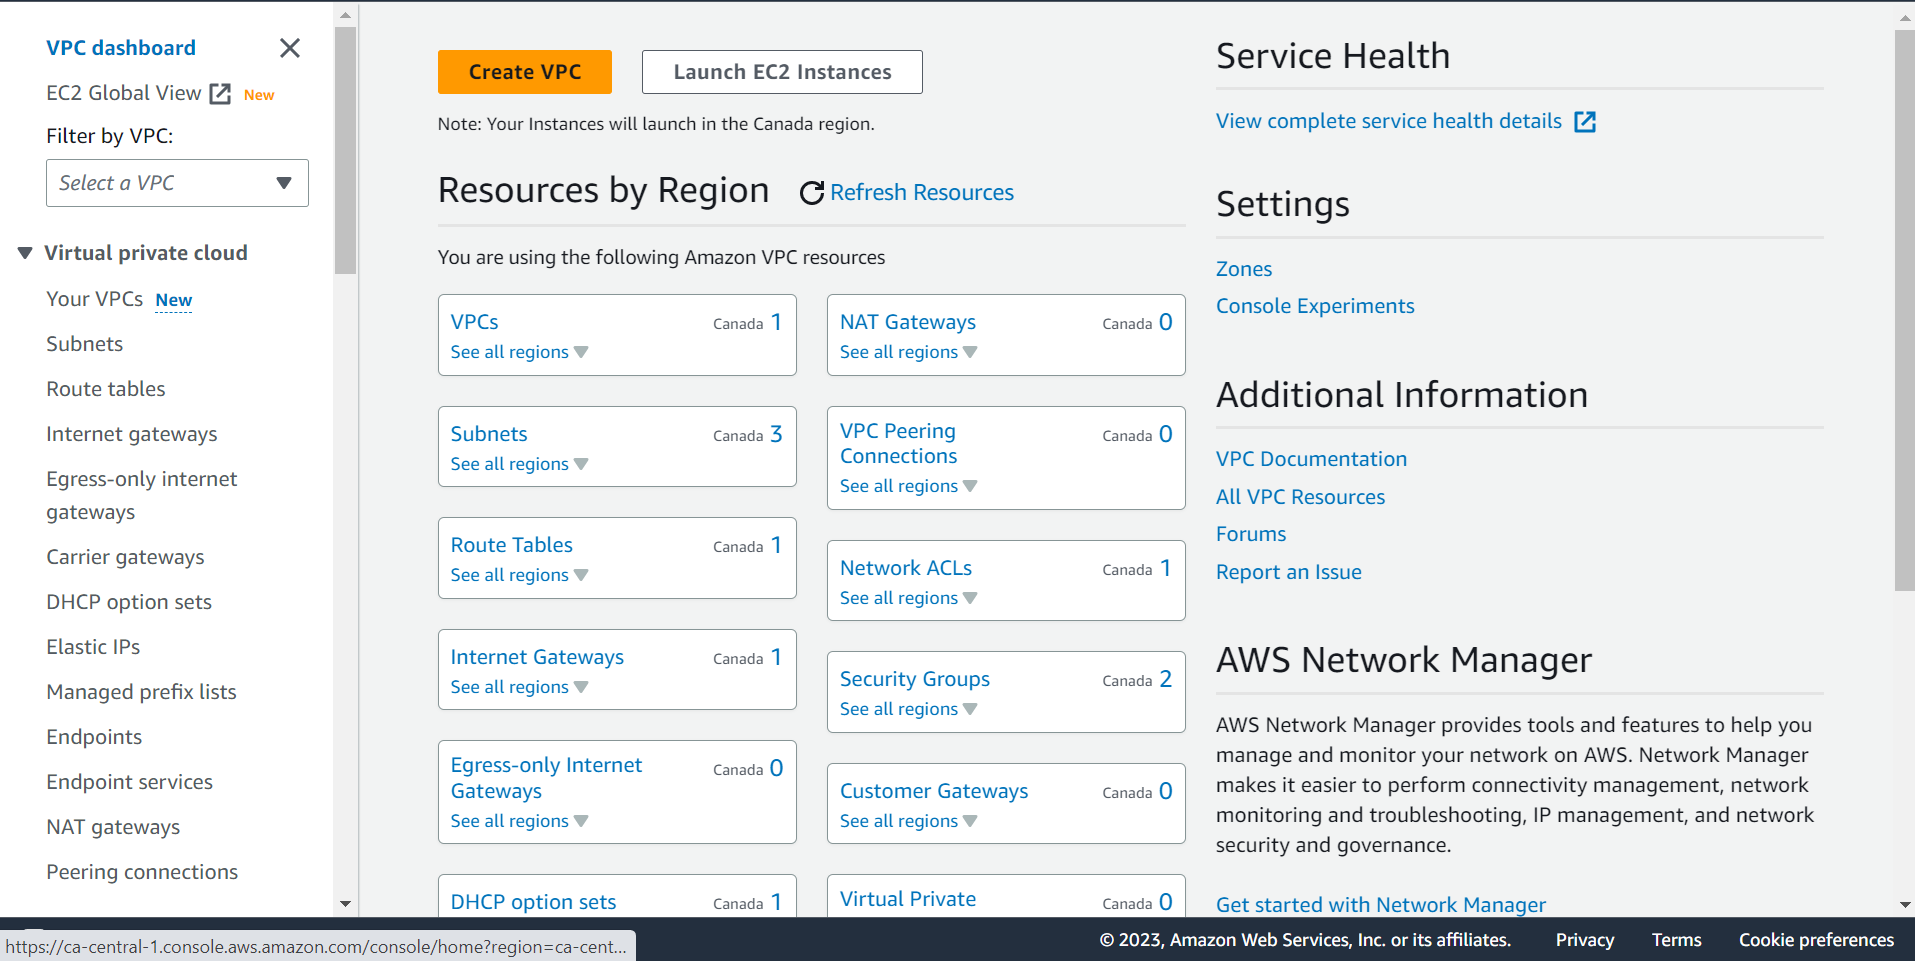Image resolution: width=1915 pixels, height=961 pixels.
Task: Collapse the Virtual private cloud section
Action: click(25, 253)
